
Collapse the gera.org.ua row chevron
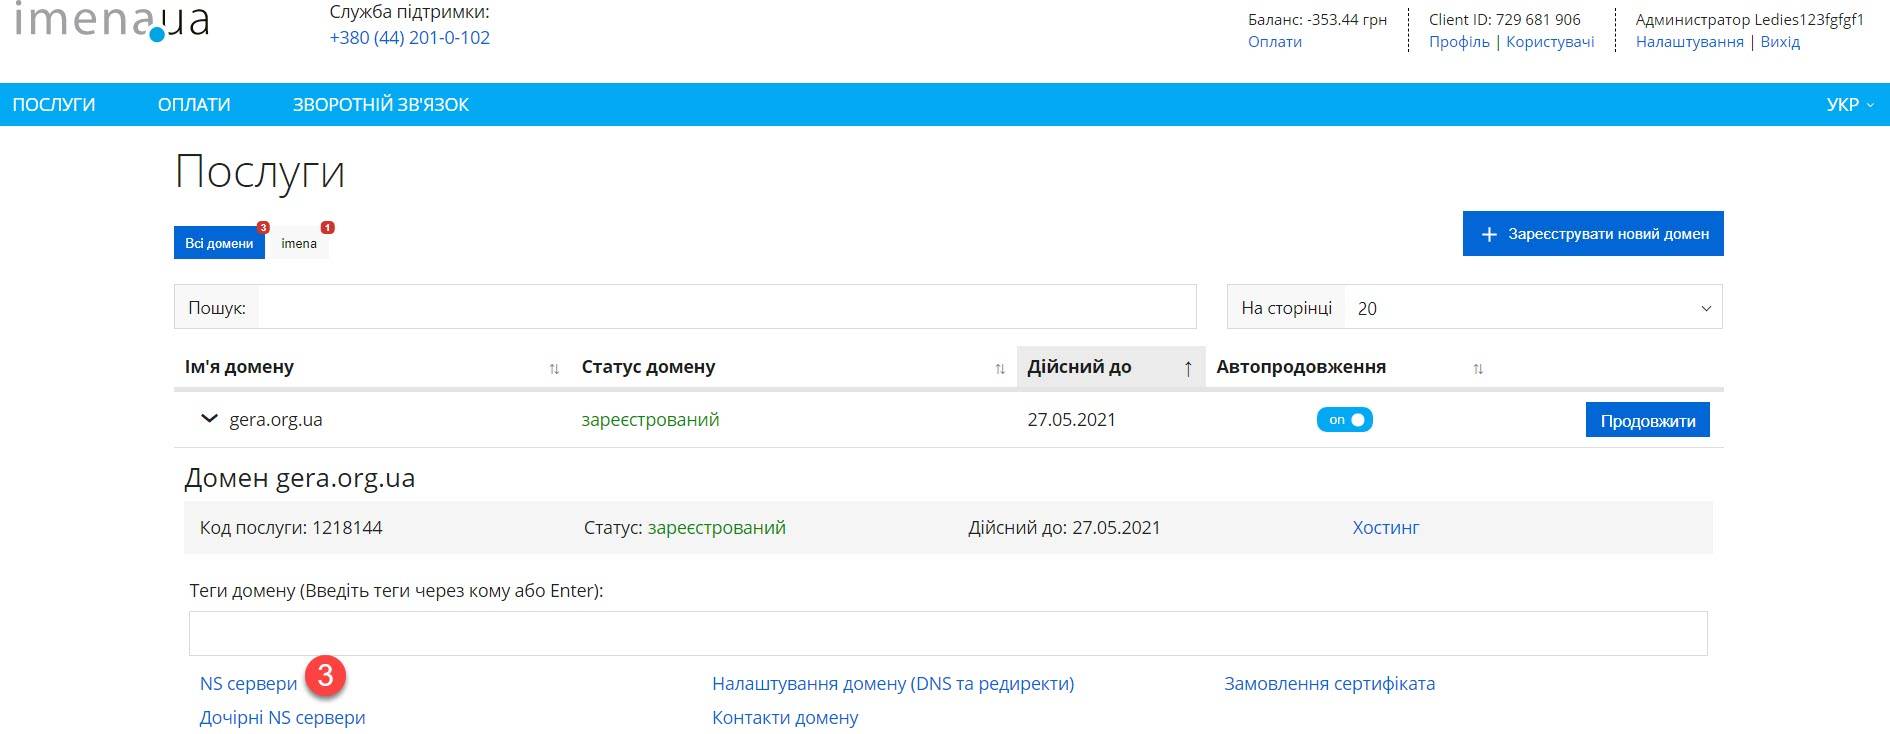tap(209, 419)
